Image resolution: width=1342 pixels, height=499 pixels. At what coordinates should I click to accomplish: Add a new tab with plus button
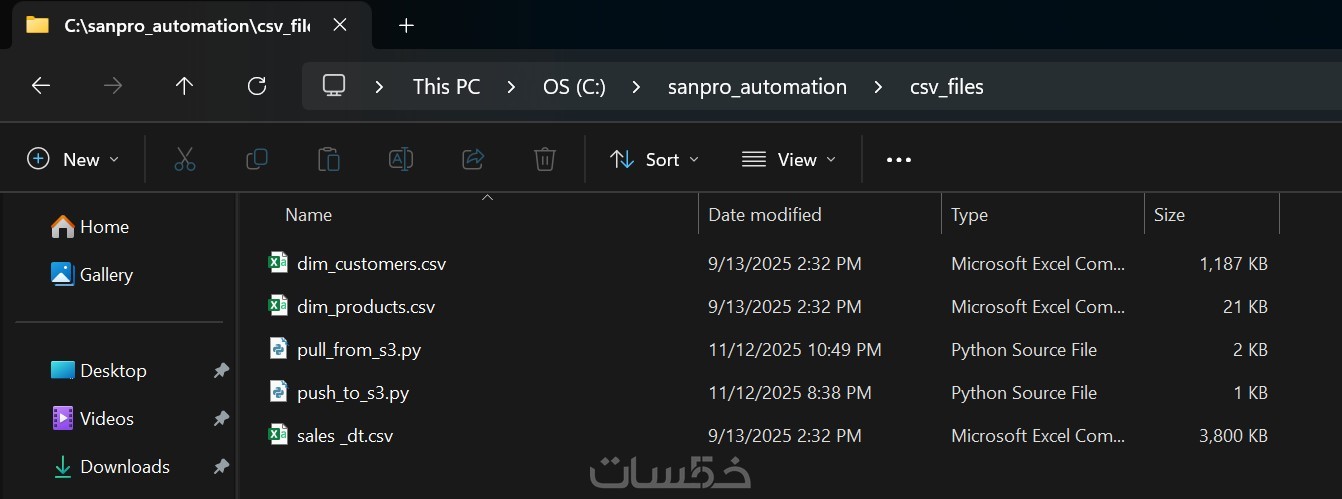click(x=406, y=26)
